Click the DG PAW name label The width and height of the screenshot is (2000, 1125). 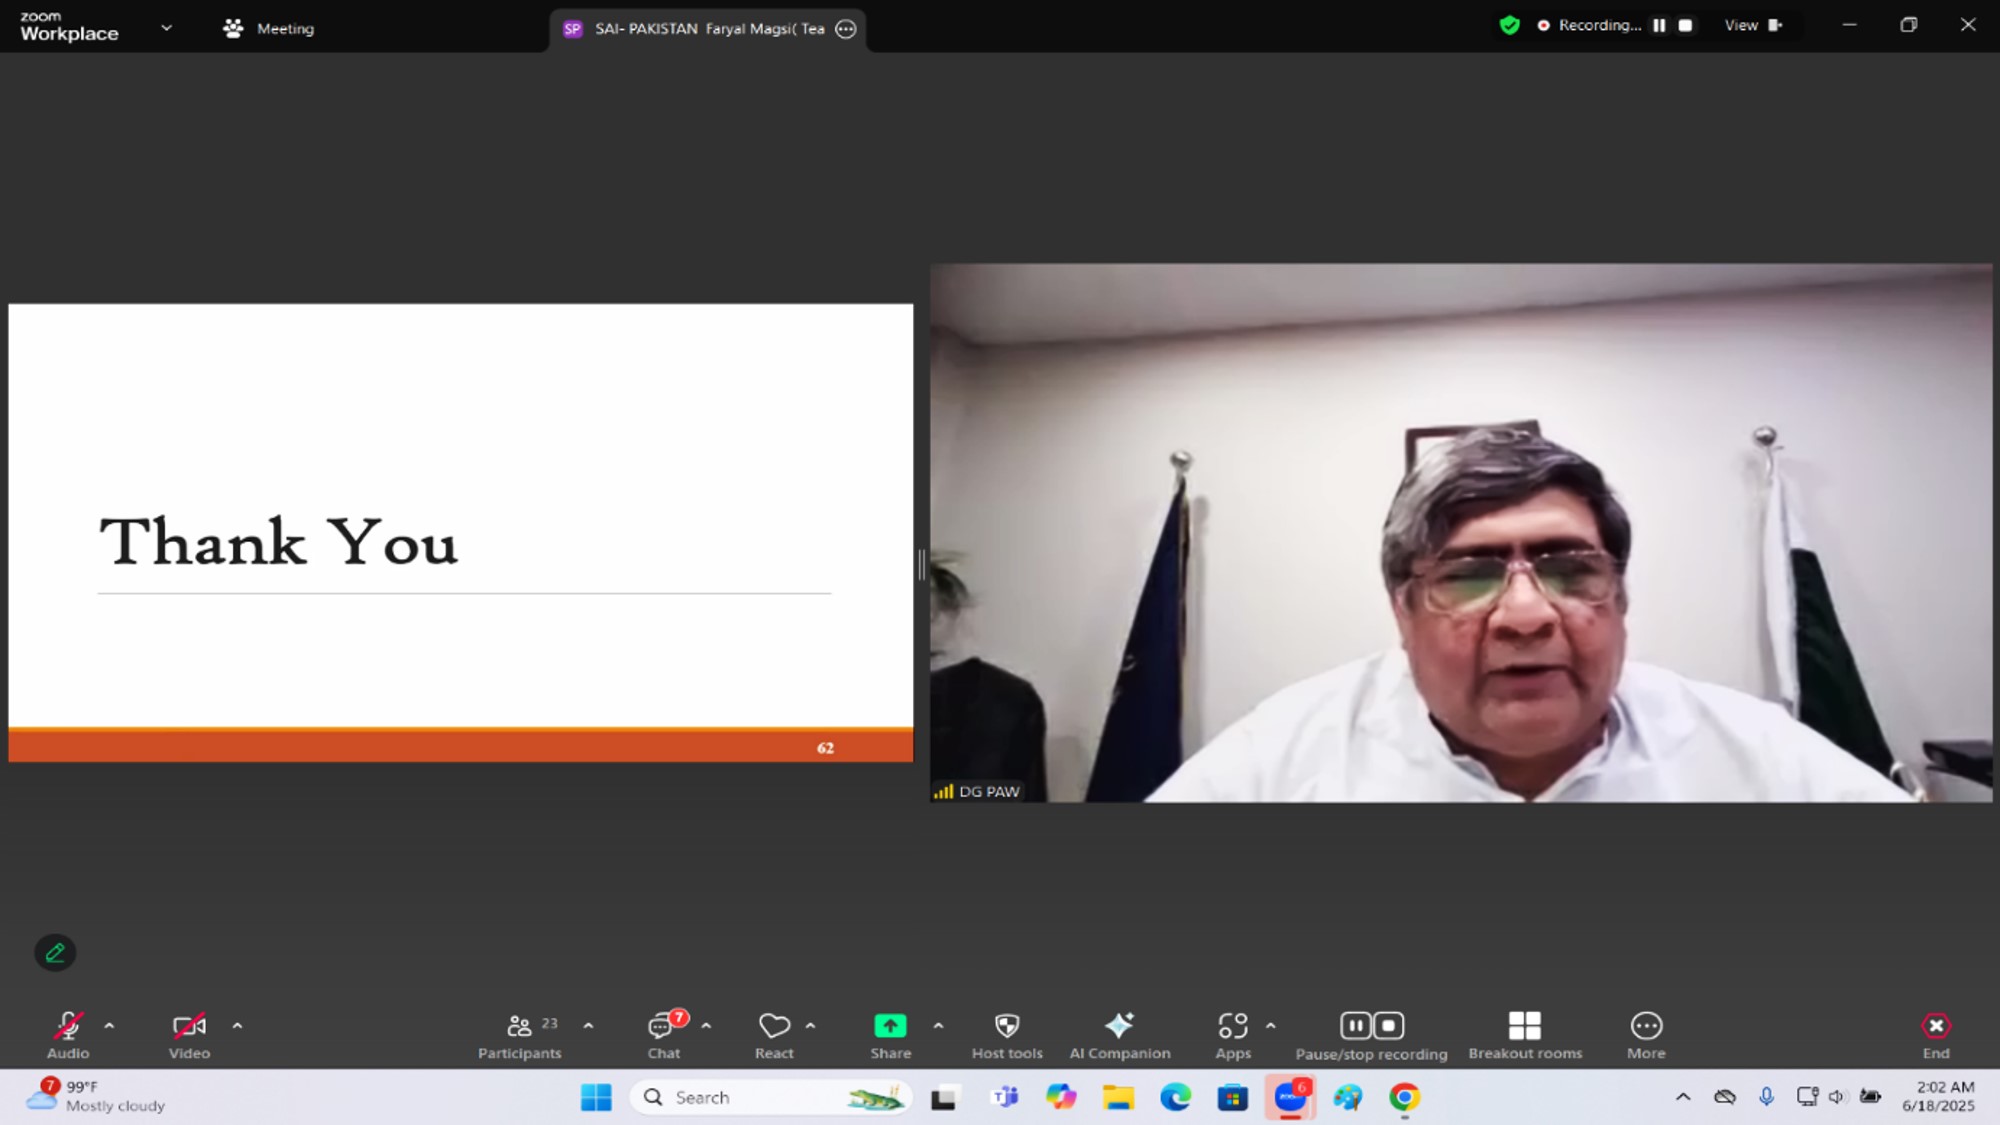point(989,791)
